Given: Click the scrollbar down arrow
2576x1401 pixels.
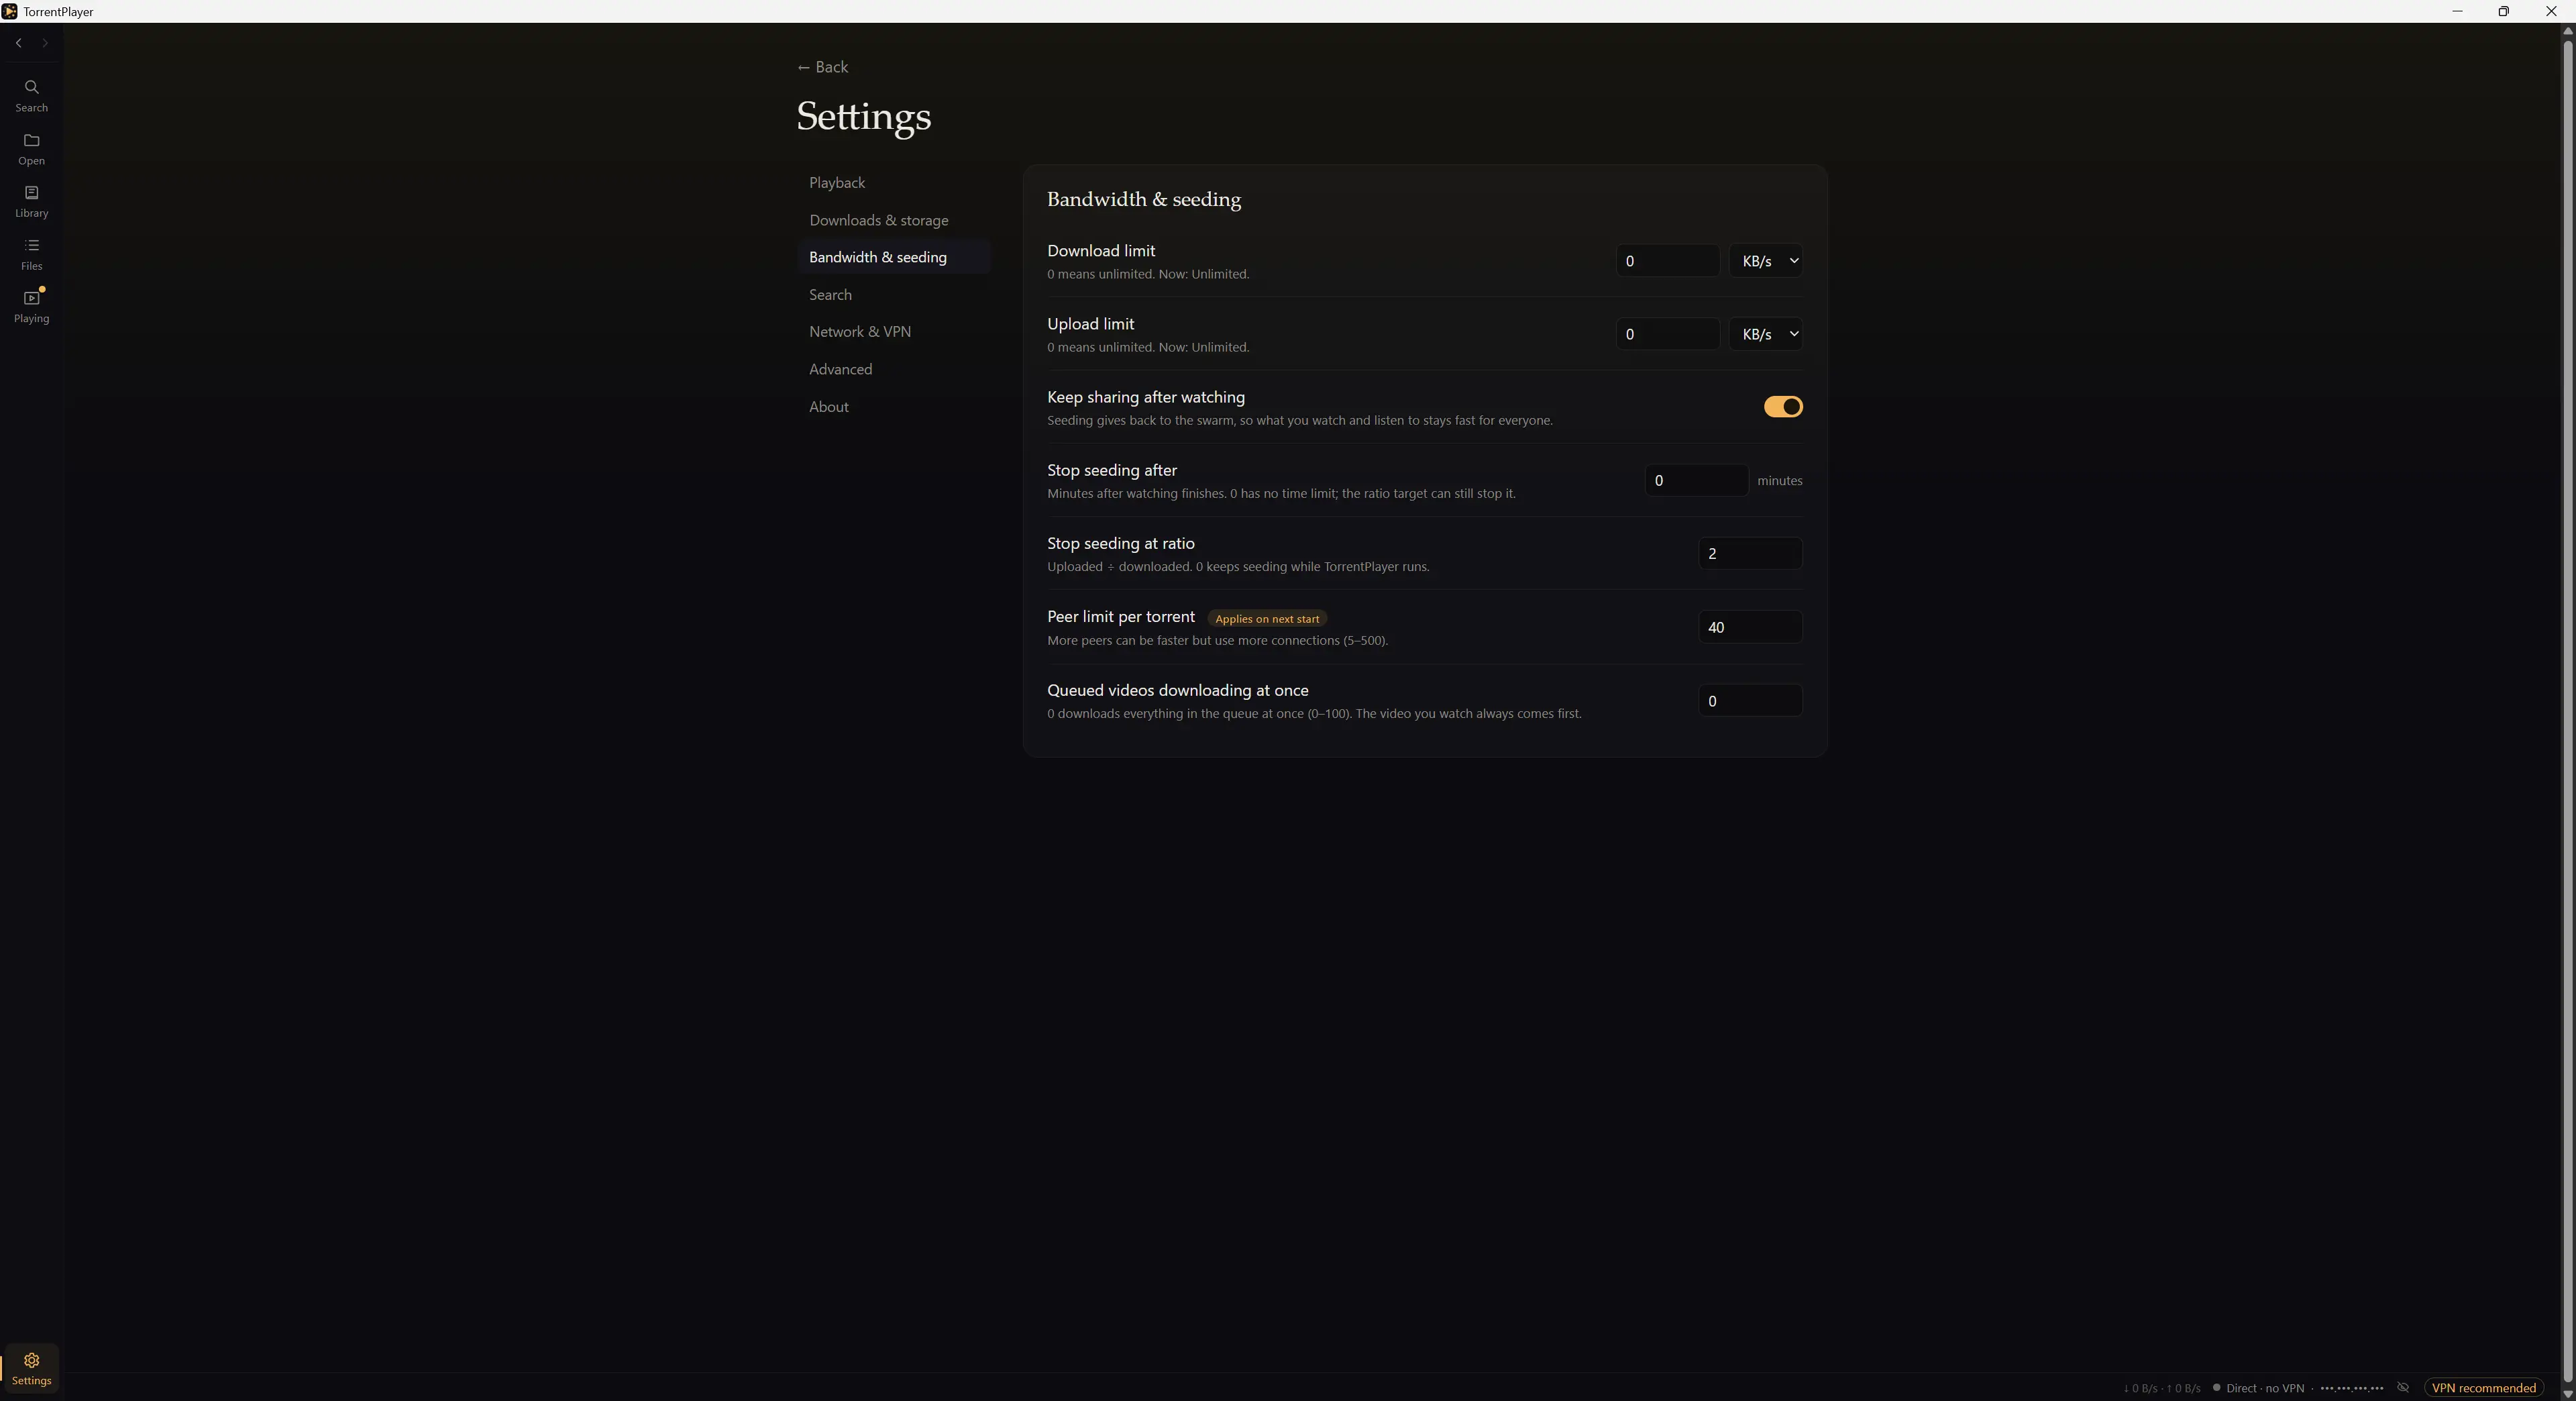Looking at the screenshot, I should click(x=2567, y=1393).
